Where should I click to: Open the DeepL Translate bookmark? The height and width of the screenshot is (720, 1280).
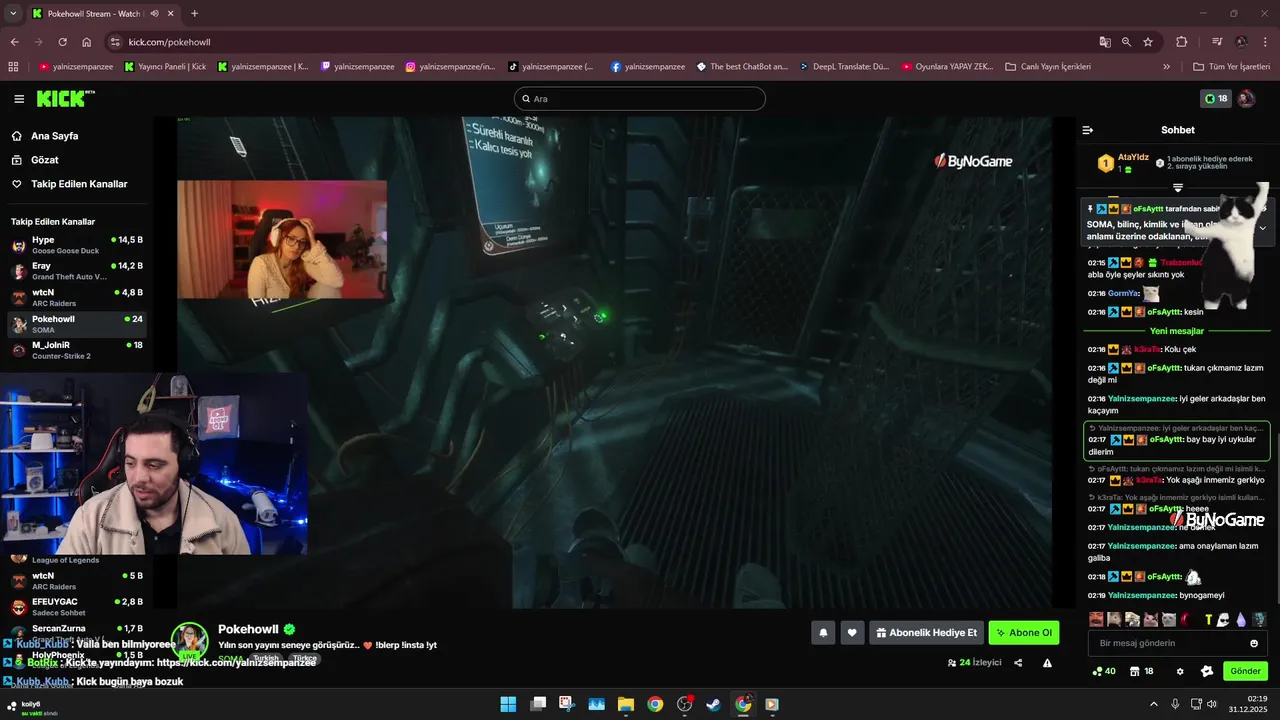844,67
